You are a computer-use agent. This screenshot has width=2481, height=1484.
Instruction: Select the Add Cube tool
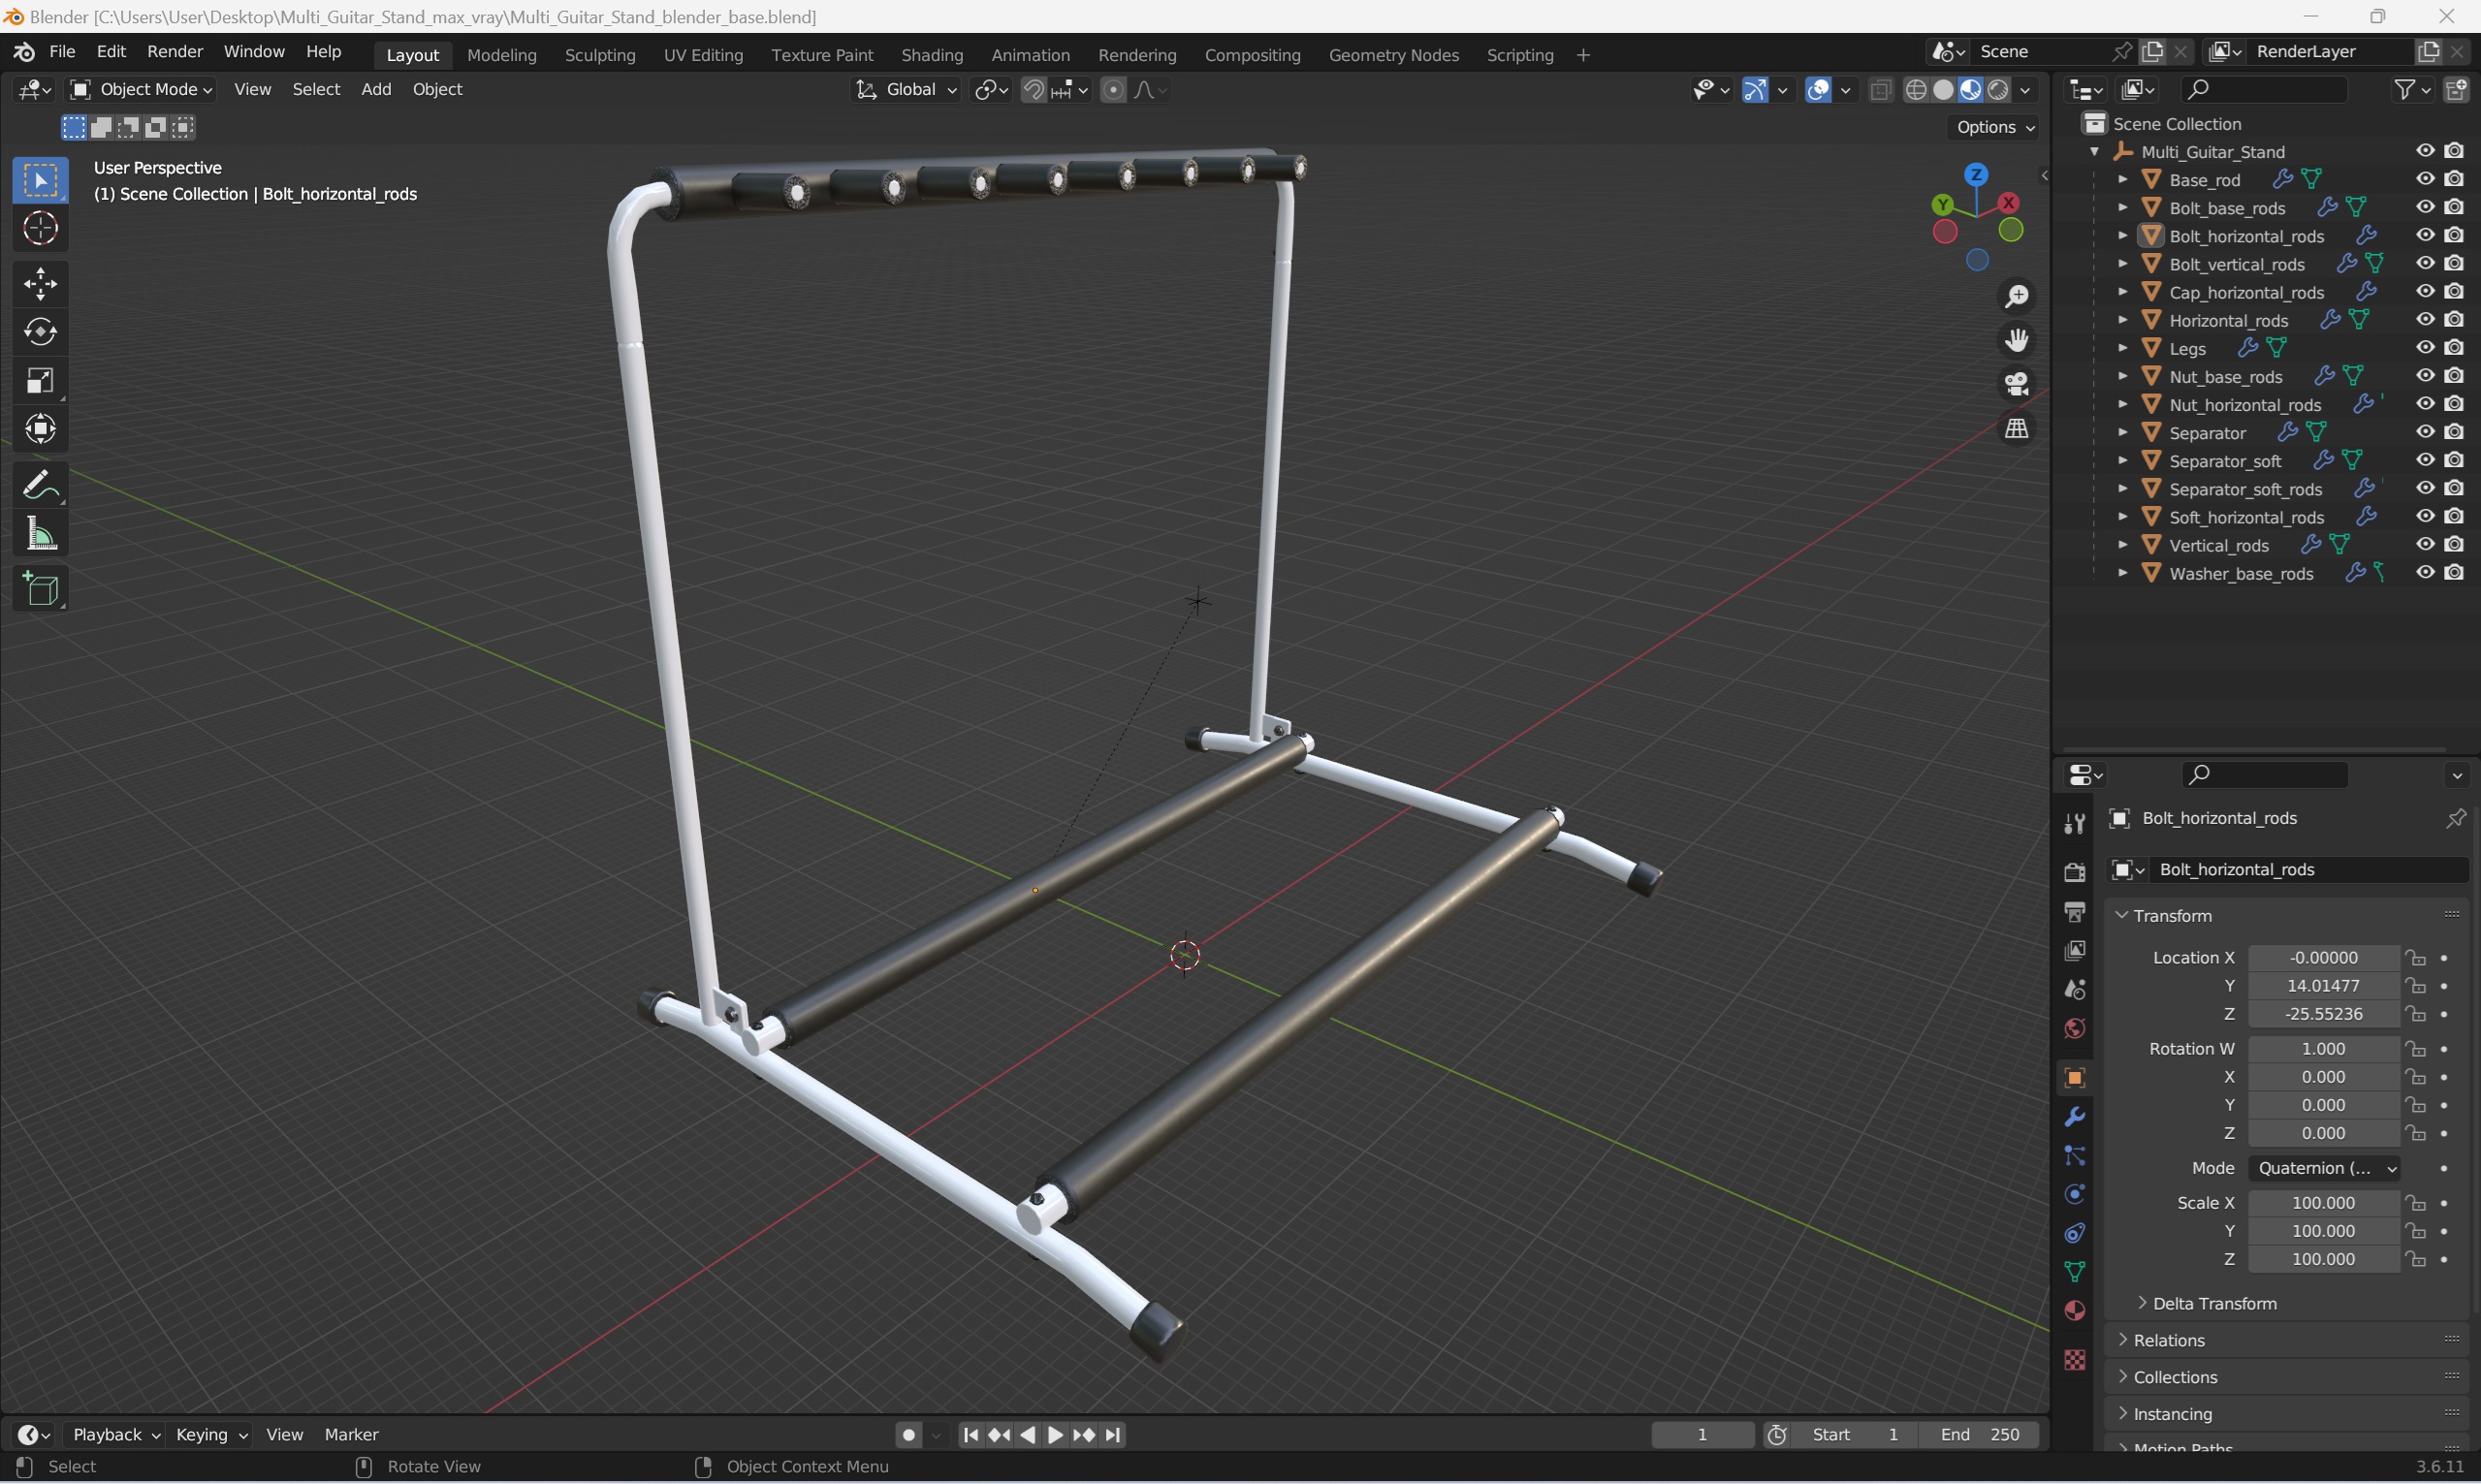(40, 590)
